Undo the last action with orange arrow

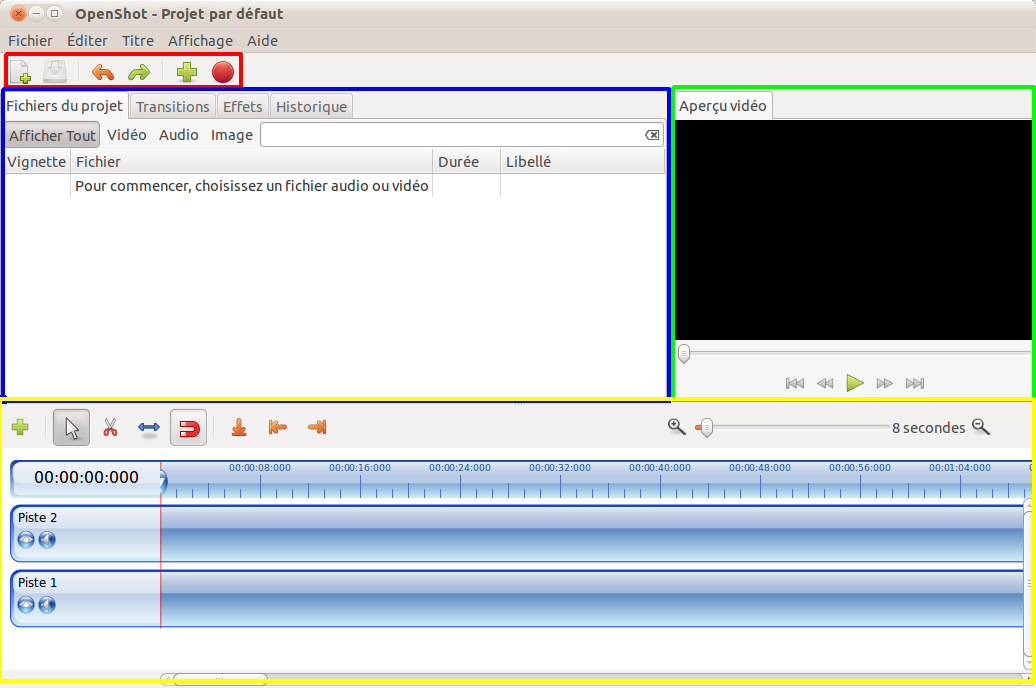[x=102, y=71]
